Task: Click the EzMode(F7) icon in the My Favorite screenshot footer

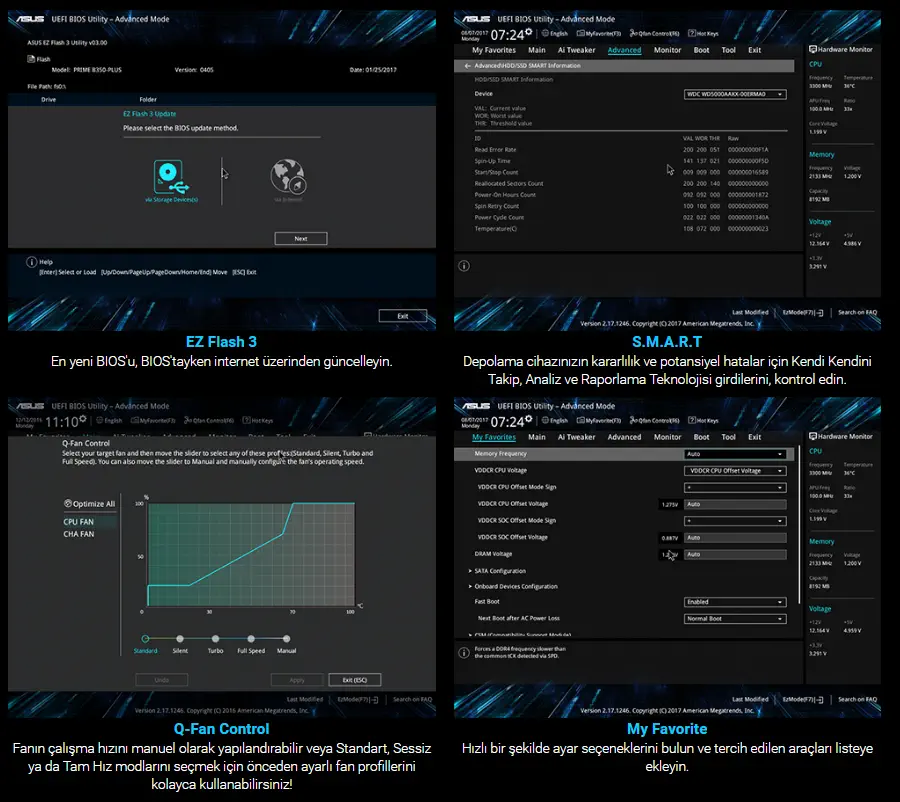Action: (x=820, y=700)
